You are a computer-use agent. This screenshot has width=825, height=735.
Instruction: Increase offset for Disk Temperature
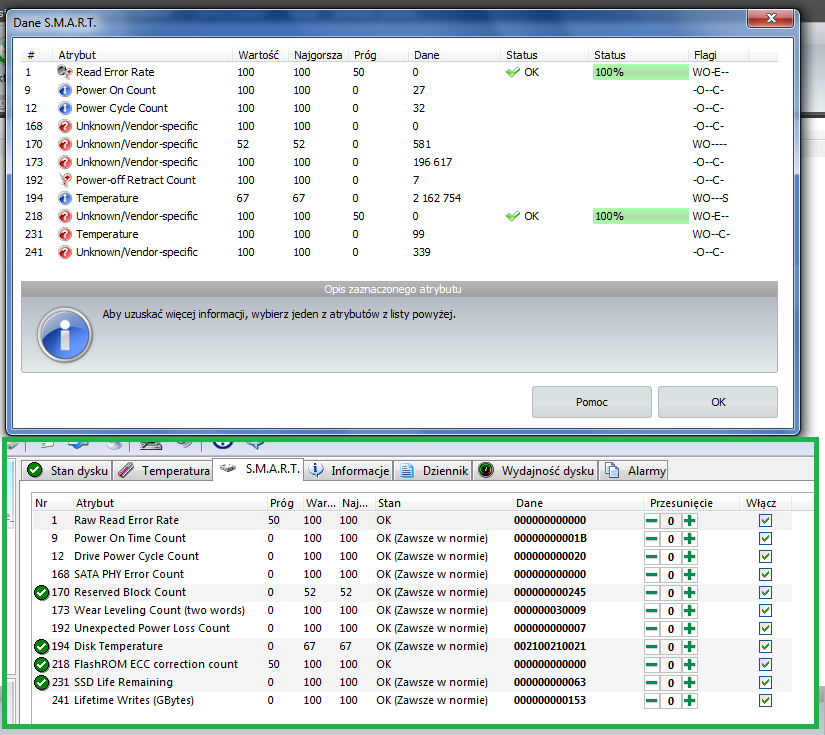pos(689,647)
